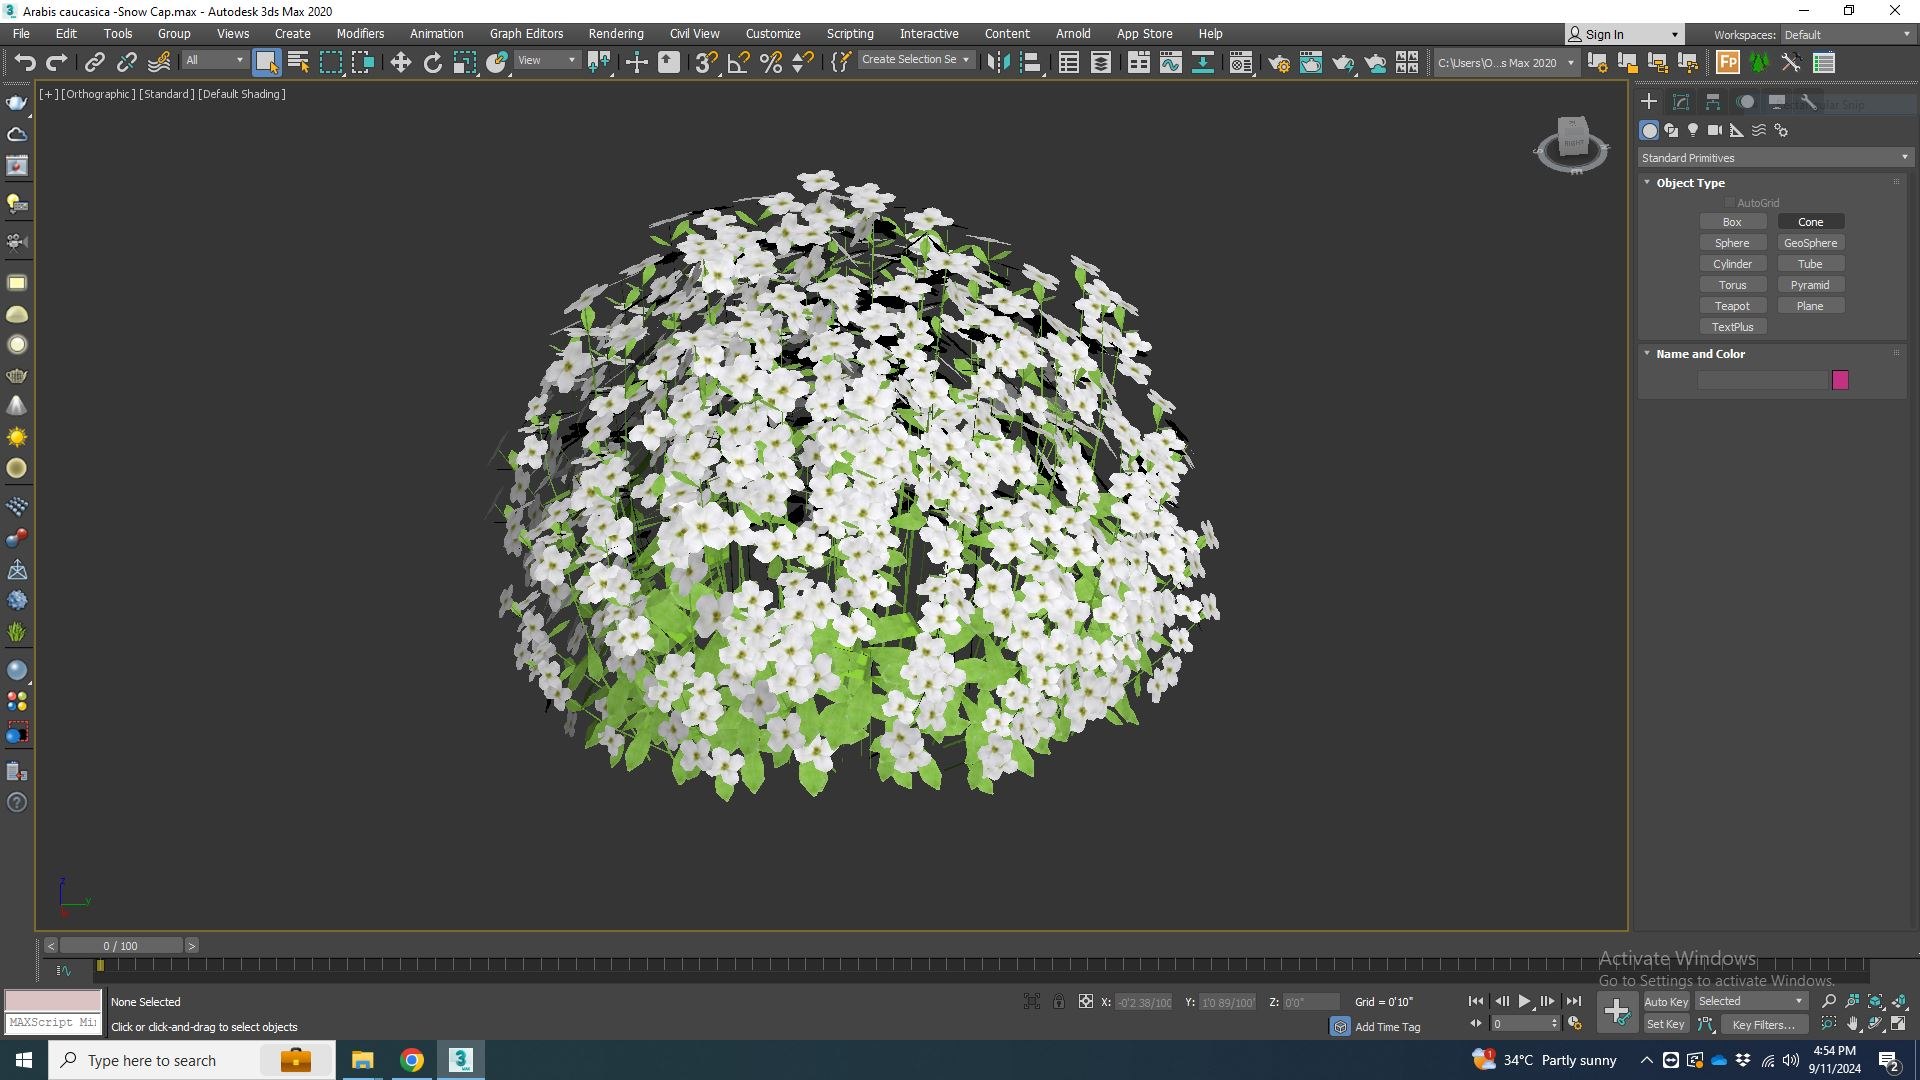Expand the Create Selection Set dropdown
1920x1080 pixels.
(916, 60)
